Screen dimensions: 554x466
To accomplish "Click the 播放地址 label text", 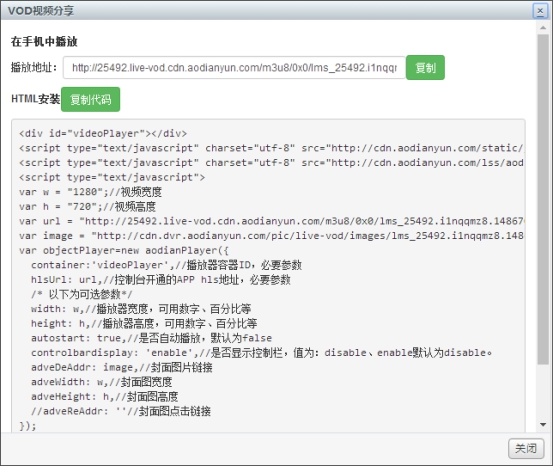I will coord(34,67).
